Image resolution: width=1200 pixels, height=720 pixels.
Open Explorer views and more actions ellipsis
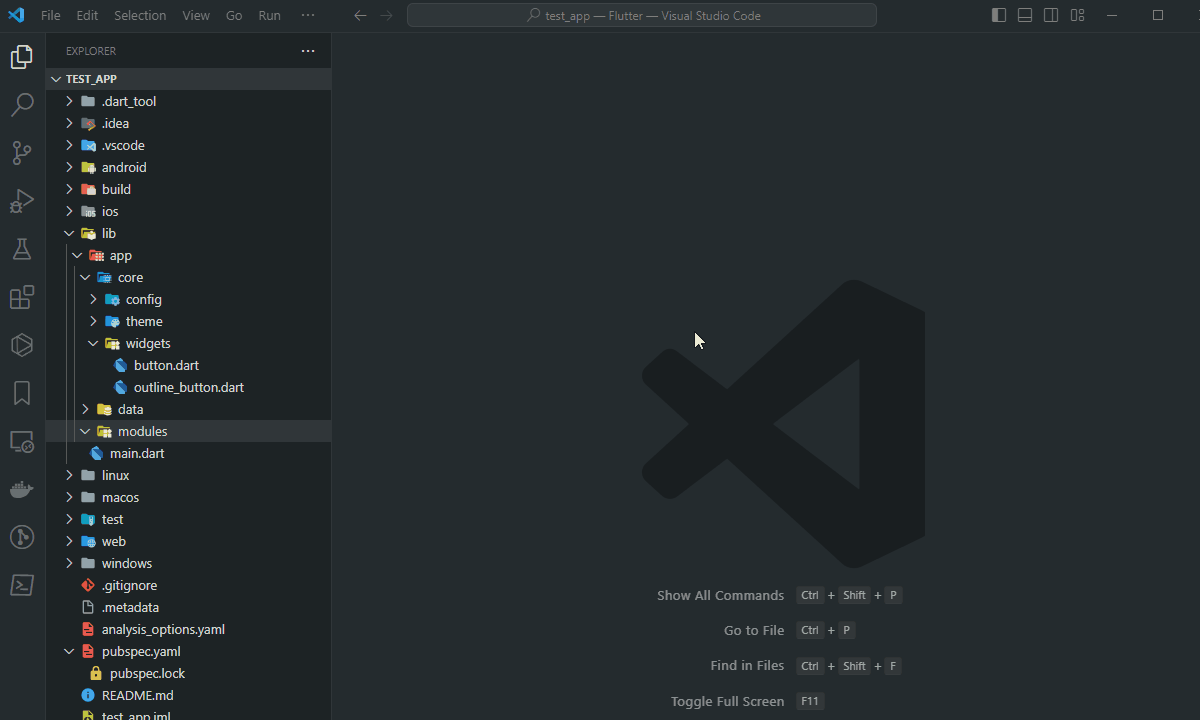click(308, 51)
